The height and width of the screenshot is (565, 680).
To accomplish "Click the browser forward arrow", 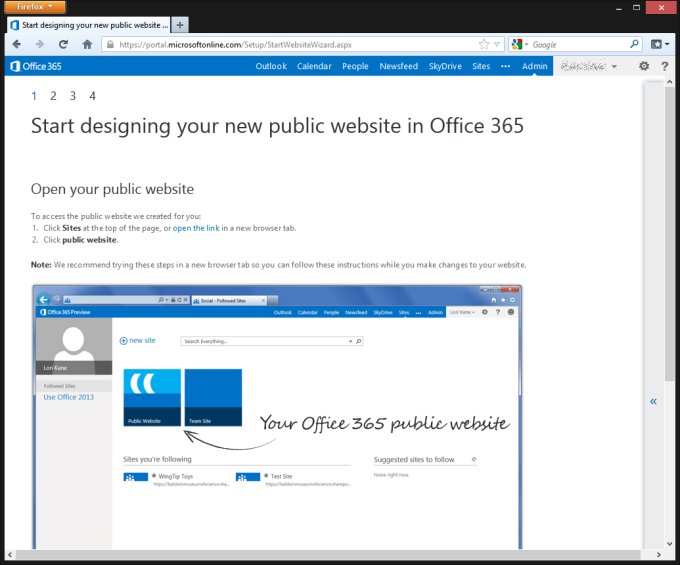I will coord(40,44).
